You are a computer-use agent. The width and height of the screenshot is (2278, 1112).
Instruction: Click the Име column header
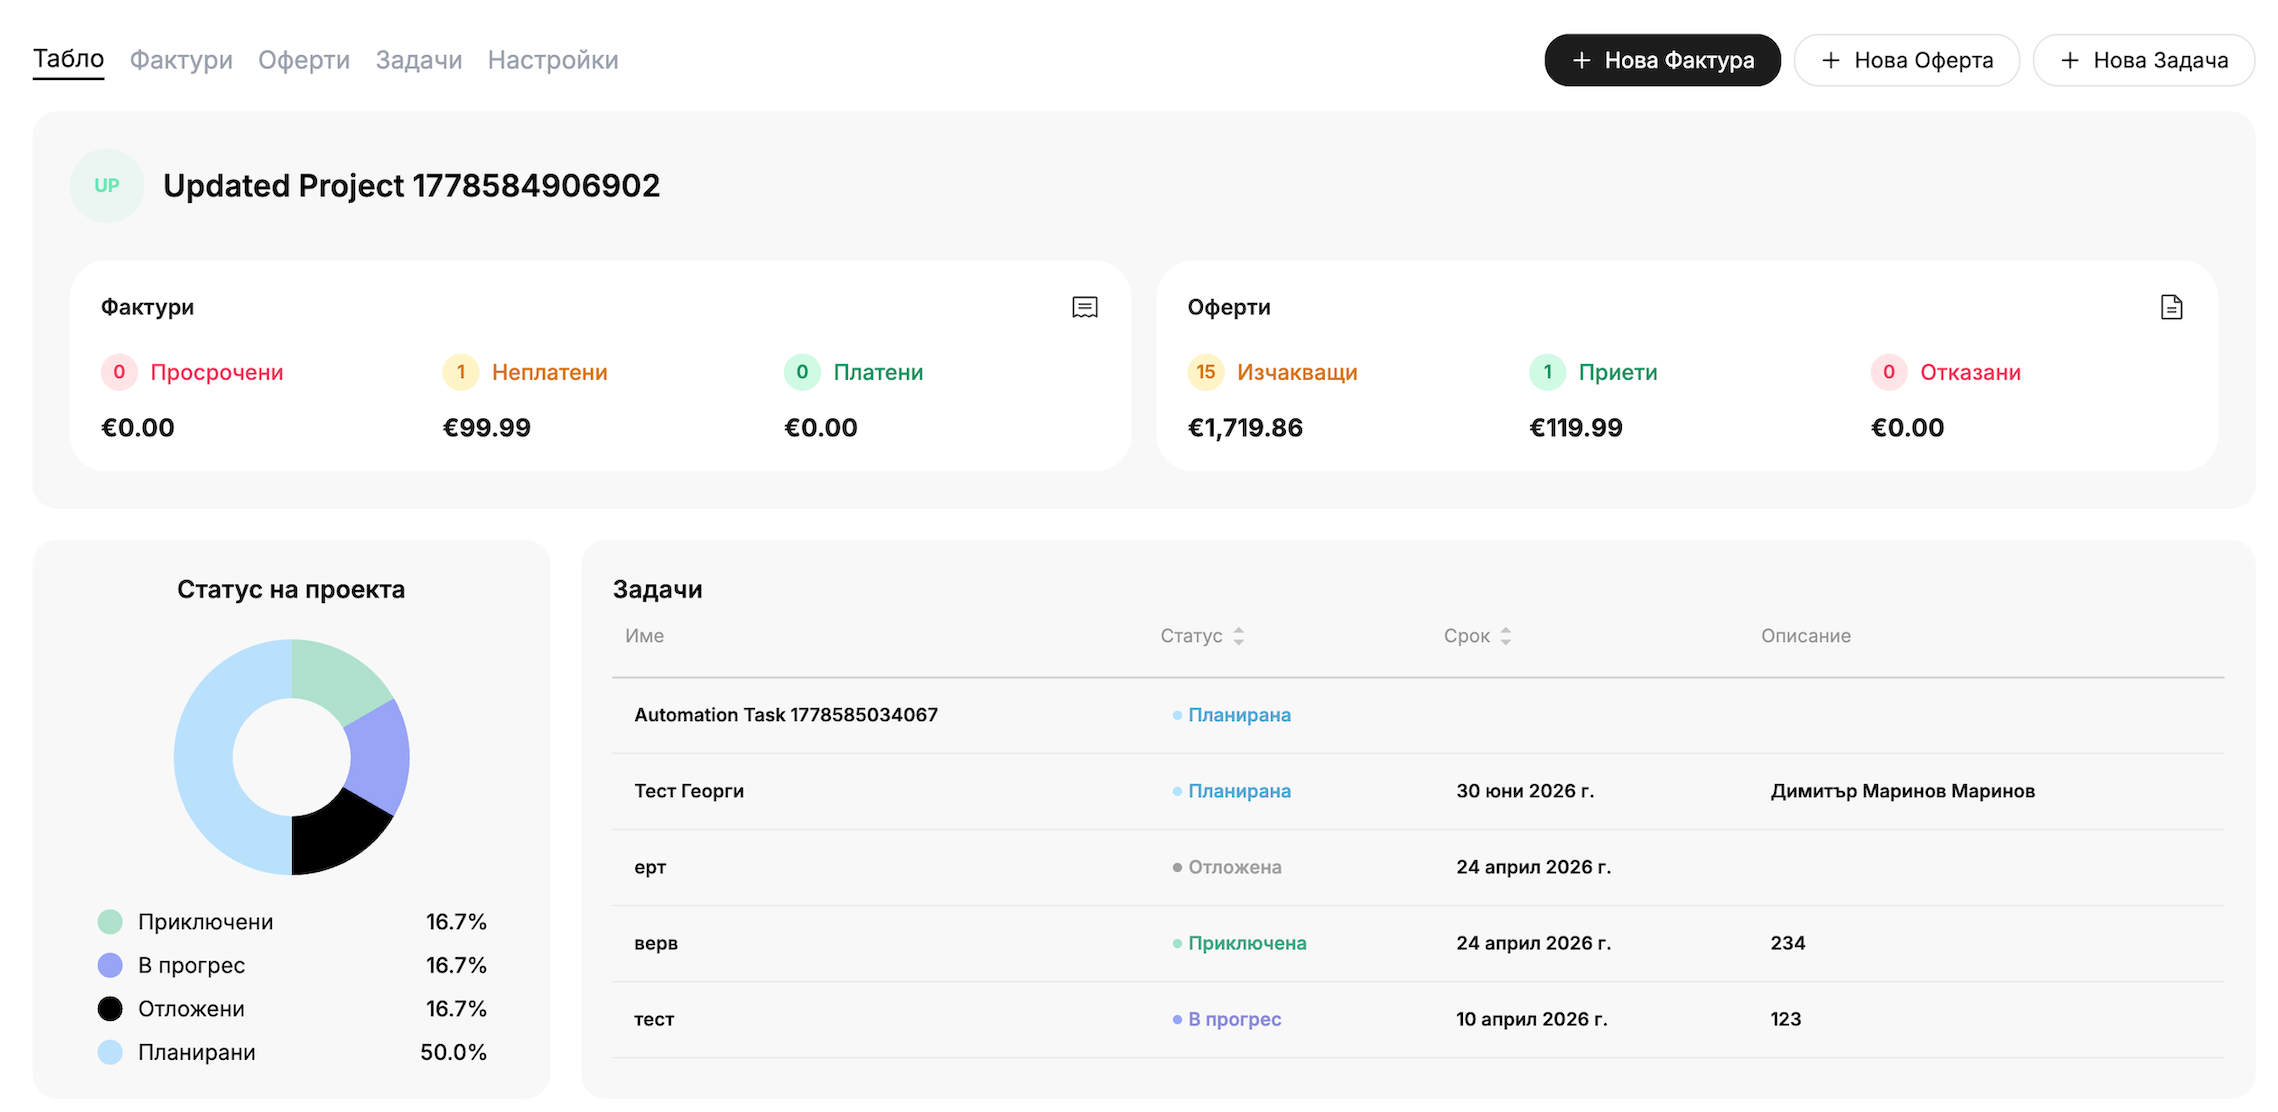click(644, 636)
